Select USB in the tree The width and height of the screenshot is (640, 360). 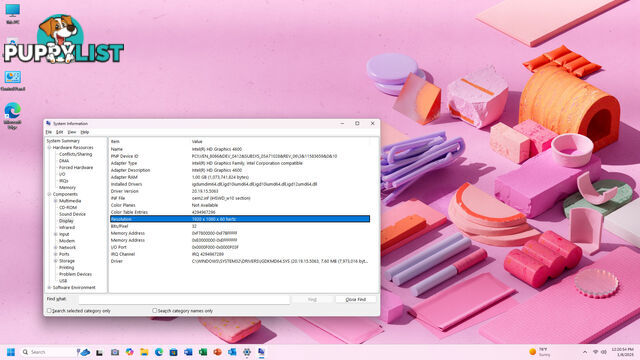[63, 281]
